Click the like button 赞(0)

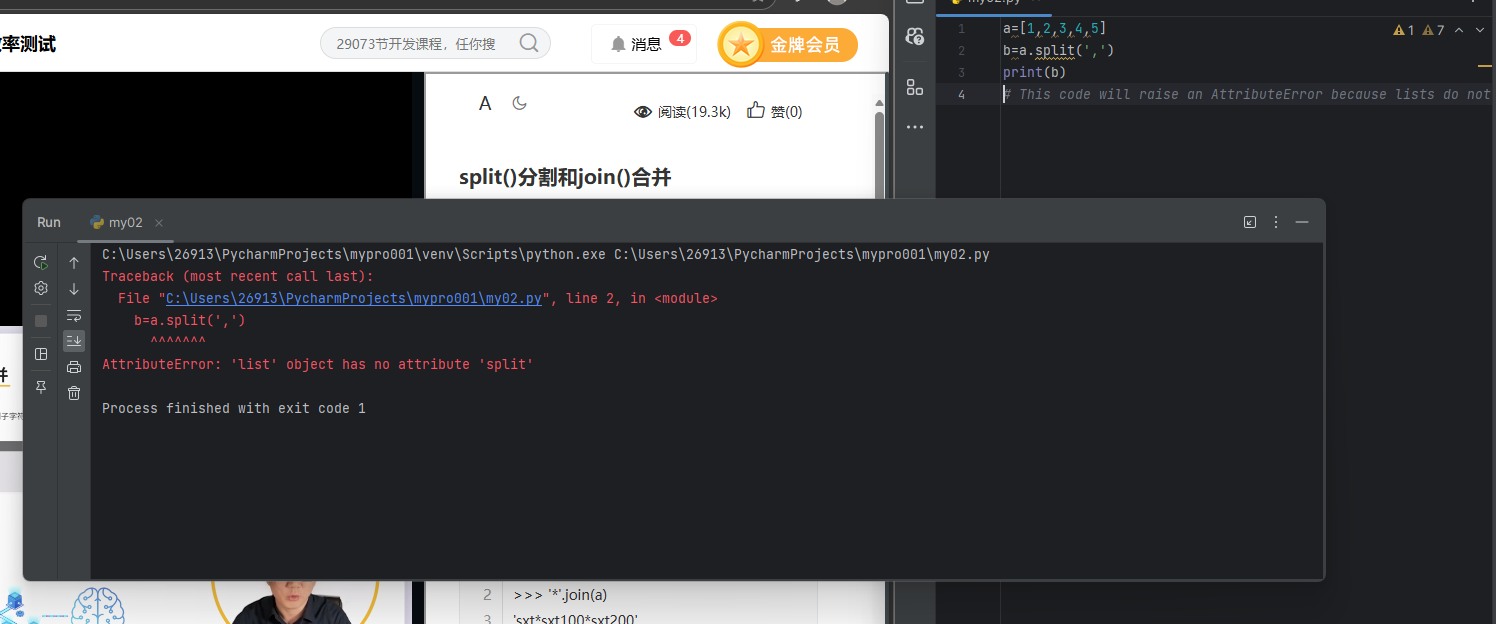tap(774, 111)
